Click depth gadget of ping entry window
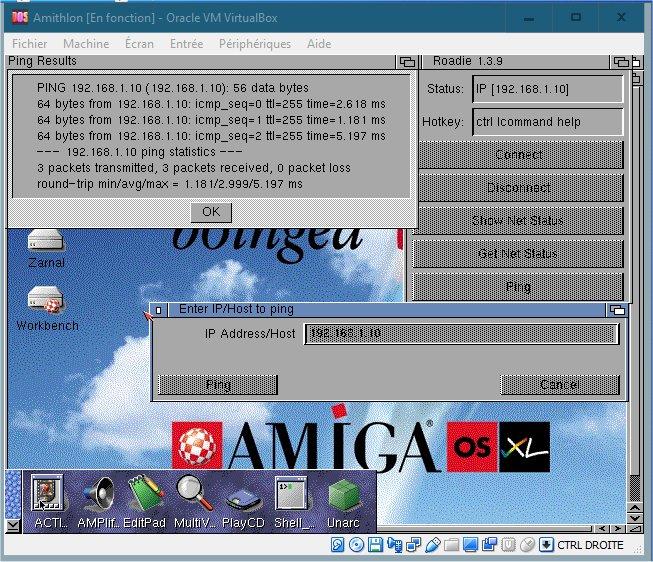Viewport: 653px width, 562px height. pyautogui.click(x=617, y=310)
